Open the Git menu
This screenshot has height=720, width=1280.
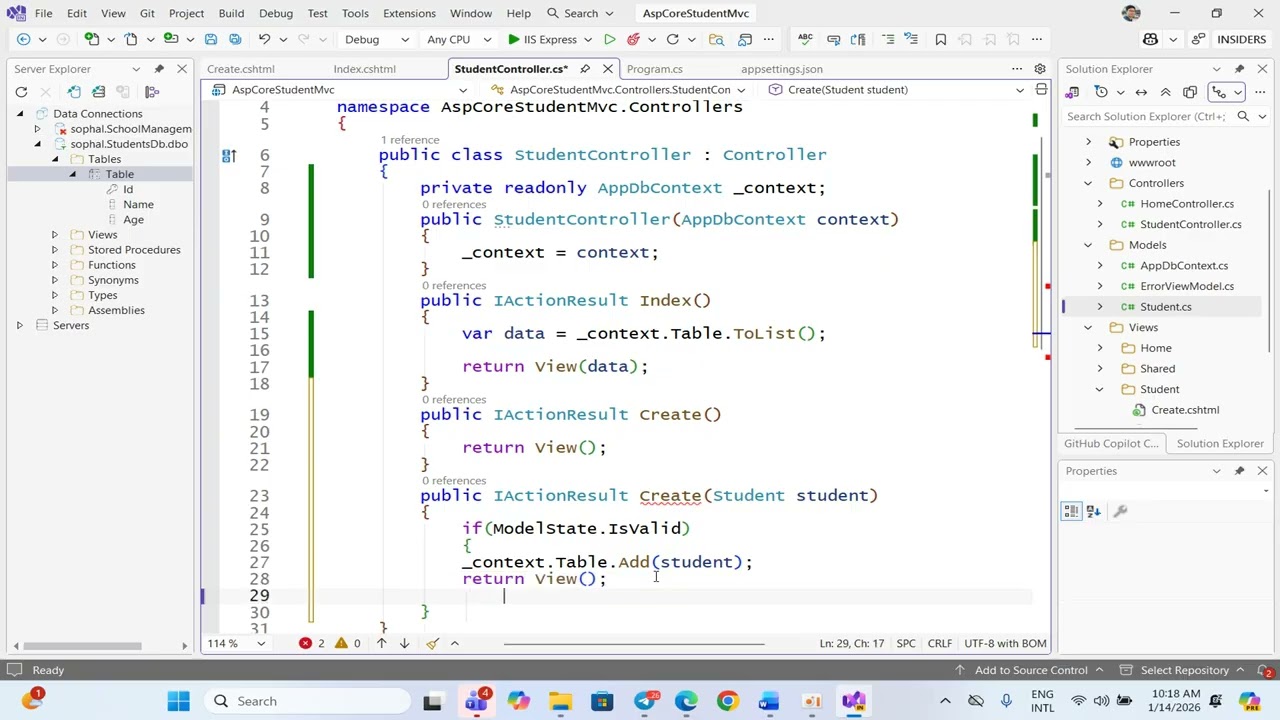click(x=147, y=13)
